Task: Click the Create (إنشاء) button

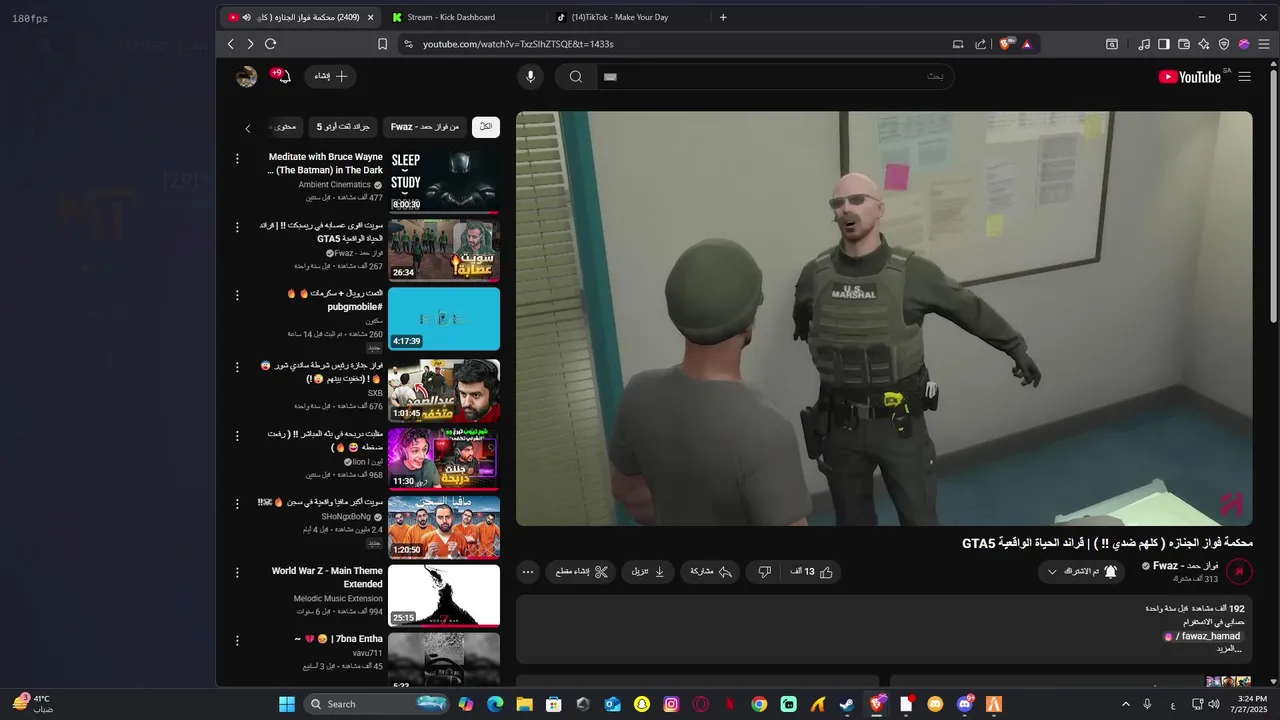Action: pos(330,76)
